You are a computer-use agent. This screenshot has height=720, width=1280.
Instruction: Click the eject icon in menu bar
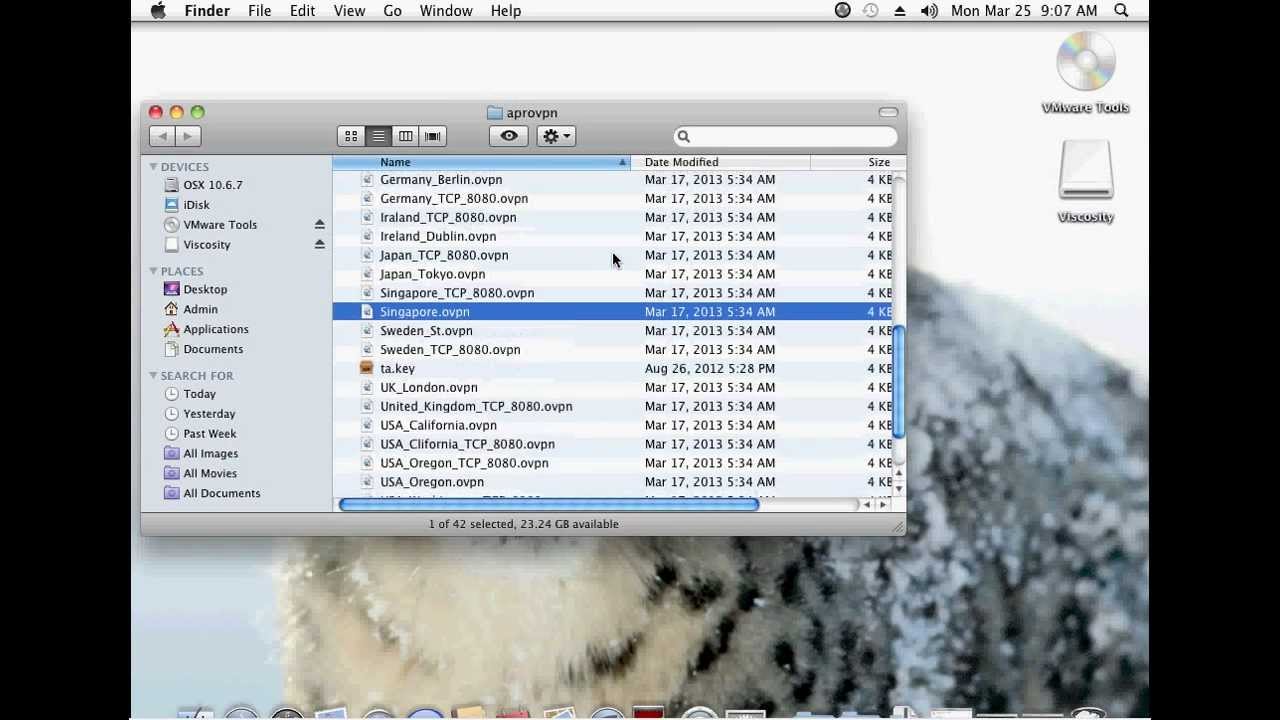coord(900,11)
